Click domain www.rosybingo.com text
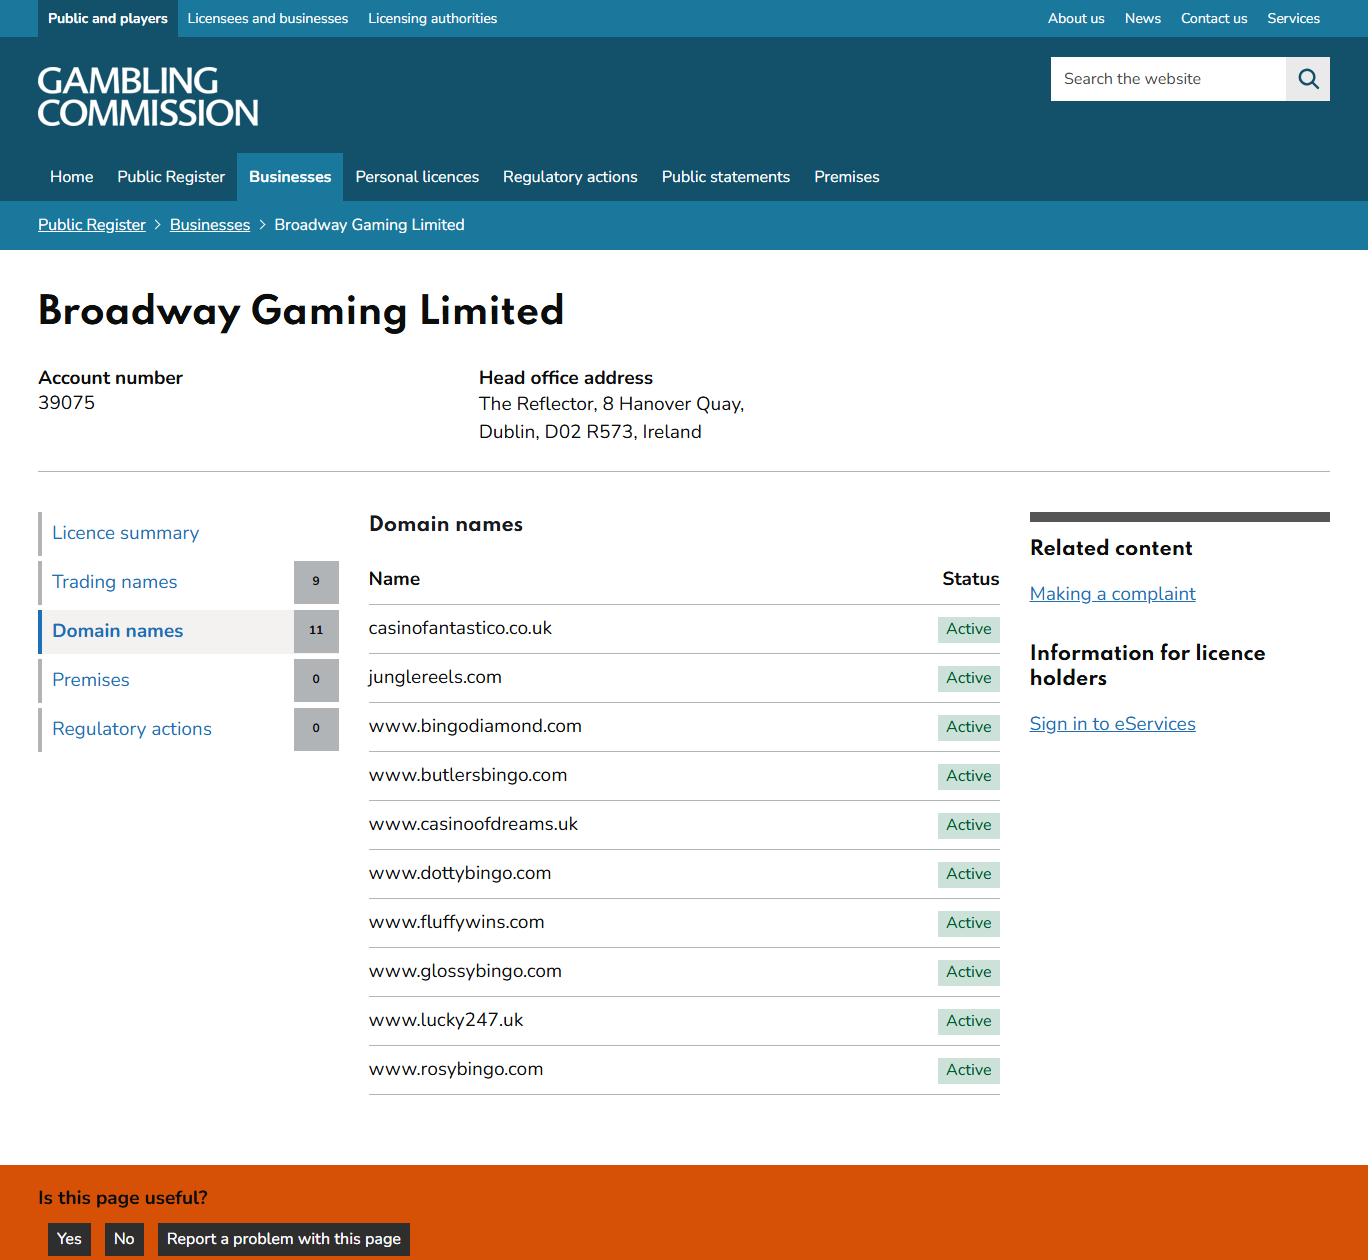The image size is (1368, 1260). pos(456,1069)
